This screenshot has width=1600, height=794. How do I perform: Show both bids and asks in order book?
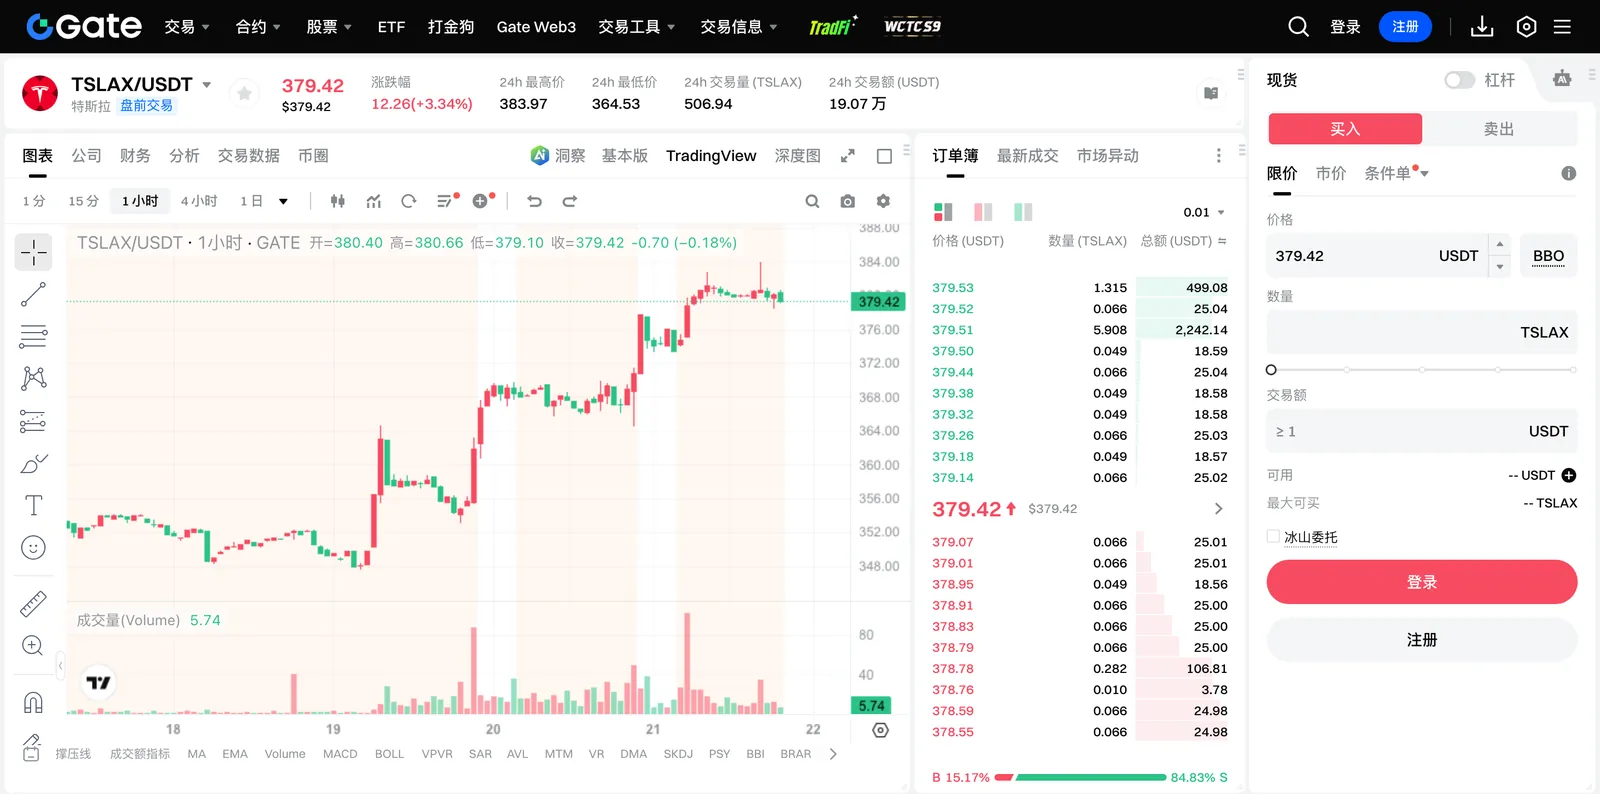pyautogui.click(x=943, y=212)
